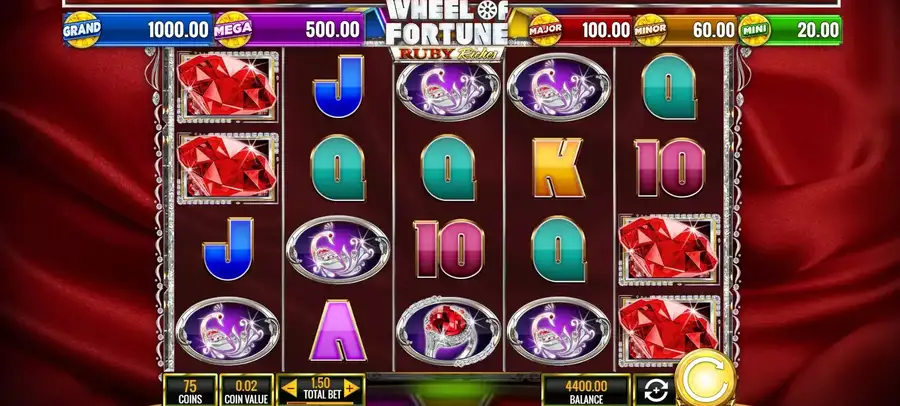The height and width of the screenshot is (406, 900).
Task: Click the Grand jackpot coin badge
Action: 82,29
